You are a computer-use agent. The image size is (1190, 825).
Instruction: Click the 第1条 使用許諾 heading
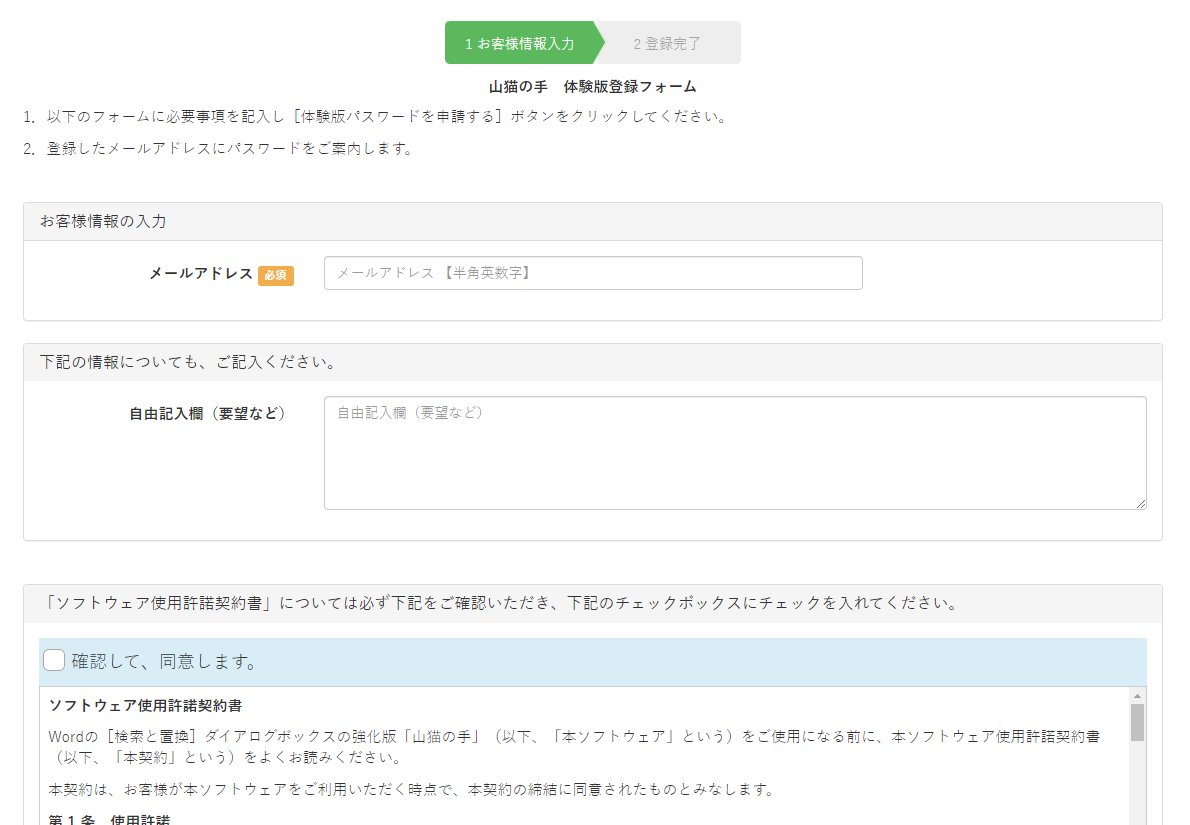tap(110, 819)
